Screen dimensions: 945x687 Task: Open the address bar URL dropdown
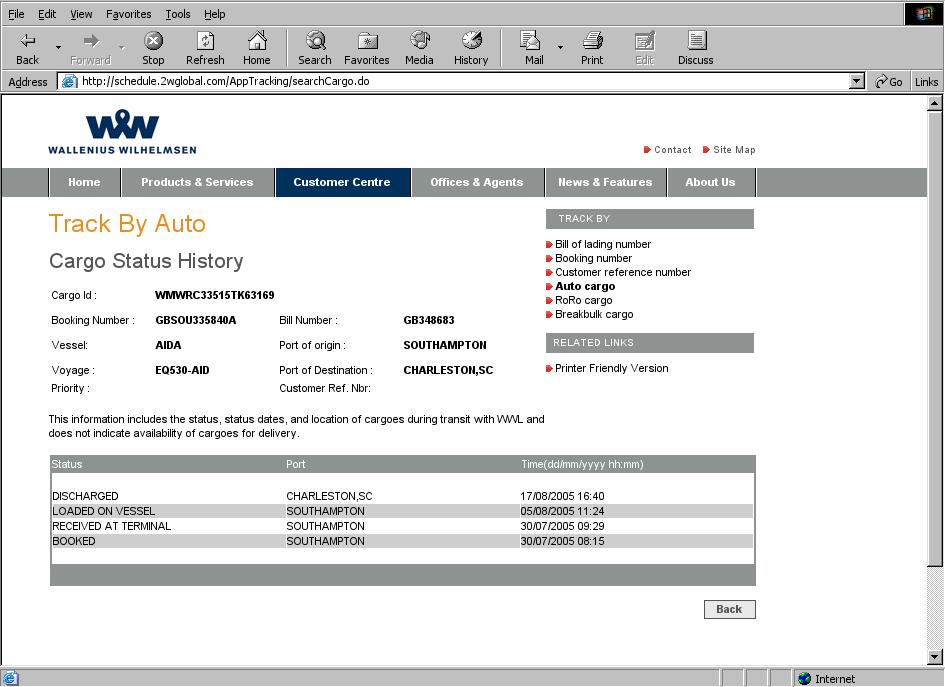pyautogui.click(x=856, y=81)
